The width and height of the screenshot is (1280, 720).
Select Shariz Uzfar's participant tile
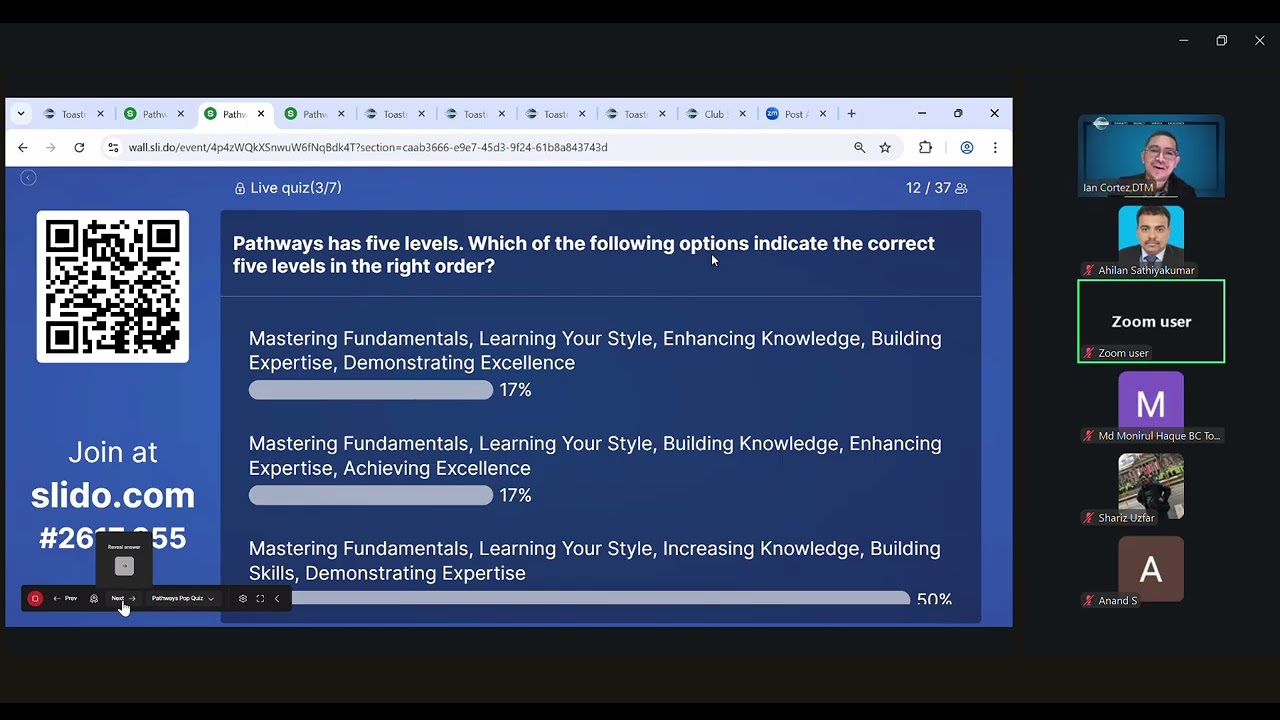(1151, 489)
